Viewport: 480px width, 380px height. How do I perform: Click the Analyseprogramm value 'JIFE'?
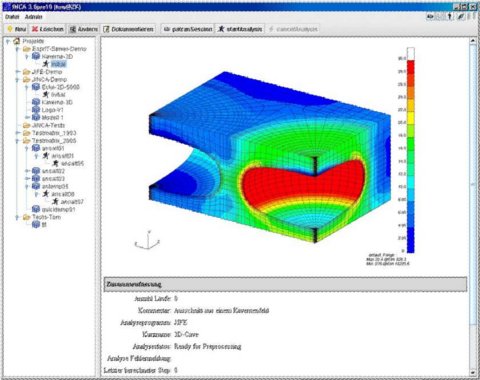coord(180,323)
